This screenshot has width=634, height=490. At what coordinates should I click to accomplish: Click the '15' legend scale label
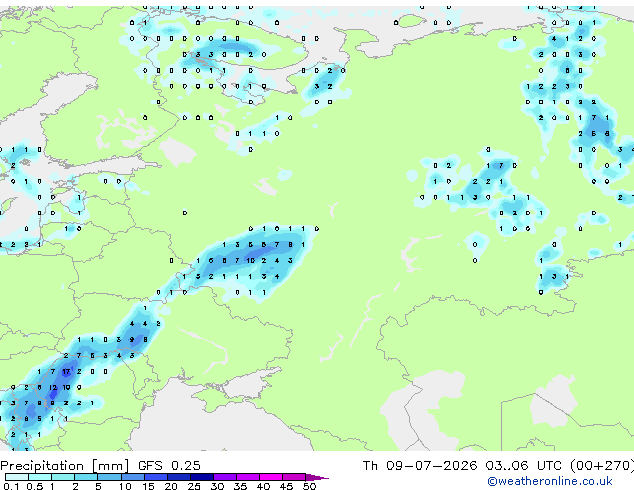click(x=148, y=486)
